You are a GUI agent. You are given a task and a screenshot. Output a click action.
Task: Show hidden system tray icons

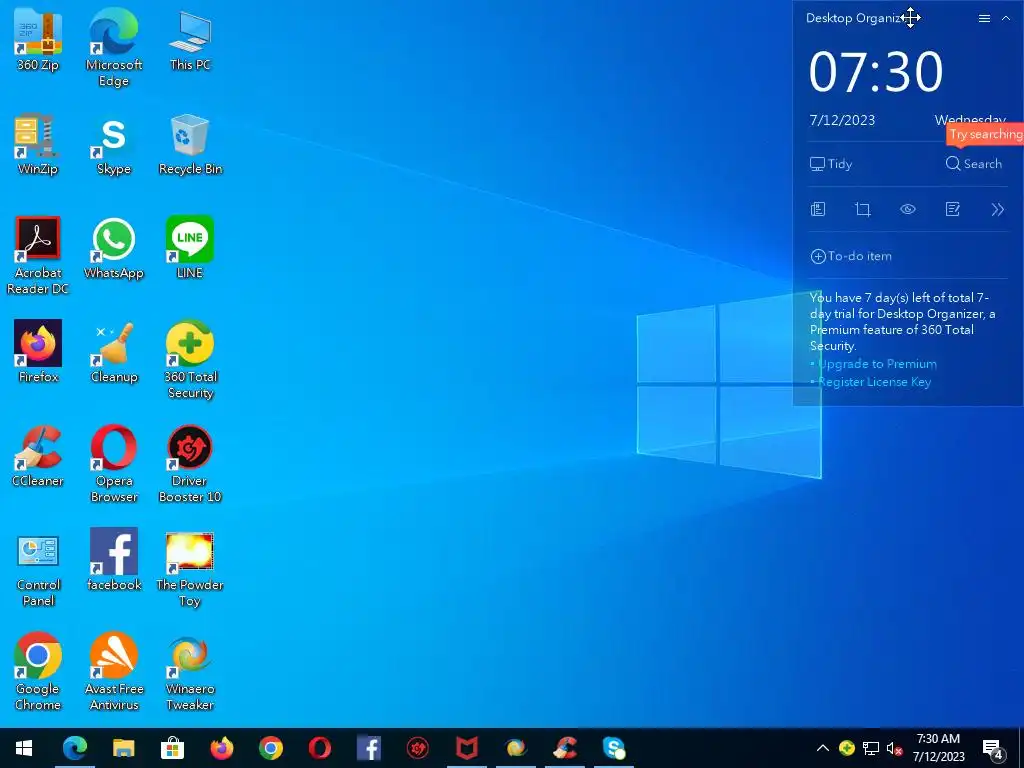(823, 748)
